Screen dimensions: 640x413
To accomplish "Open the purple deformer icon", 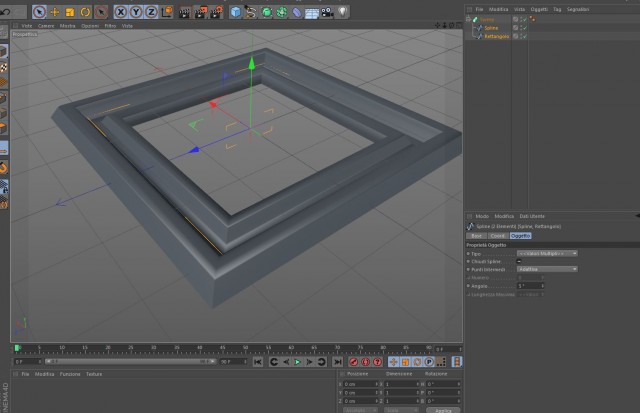I will click(297, 12).
